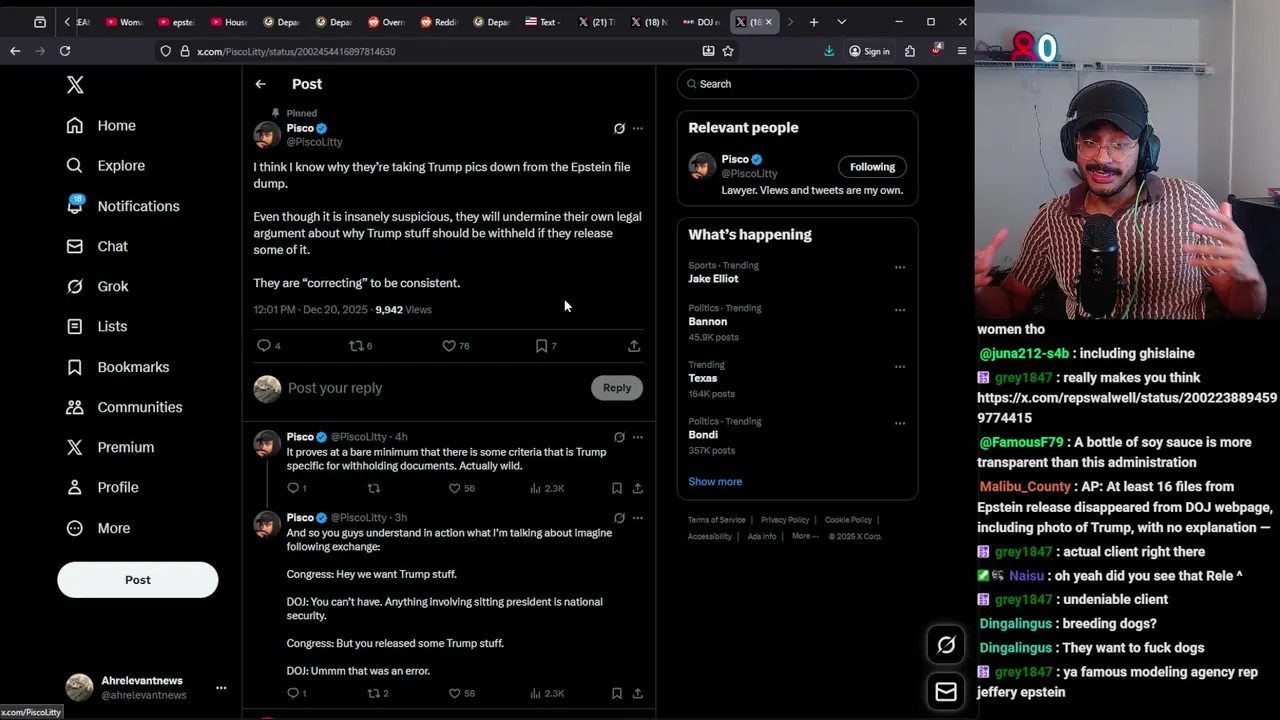This screenshot has width=1280, height=720.
Task: Click the main Post compose button
Action: tap(137, 580)
